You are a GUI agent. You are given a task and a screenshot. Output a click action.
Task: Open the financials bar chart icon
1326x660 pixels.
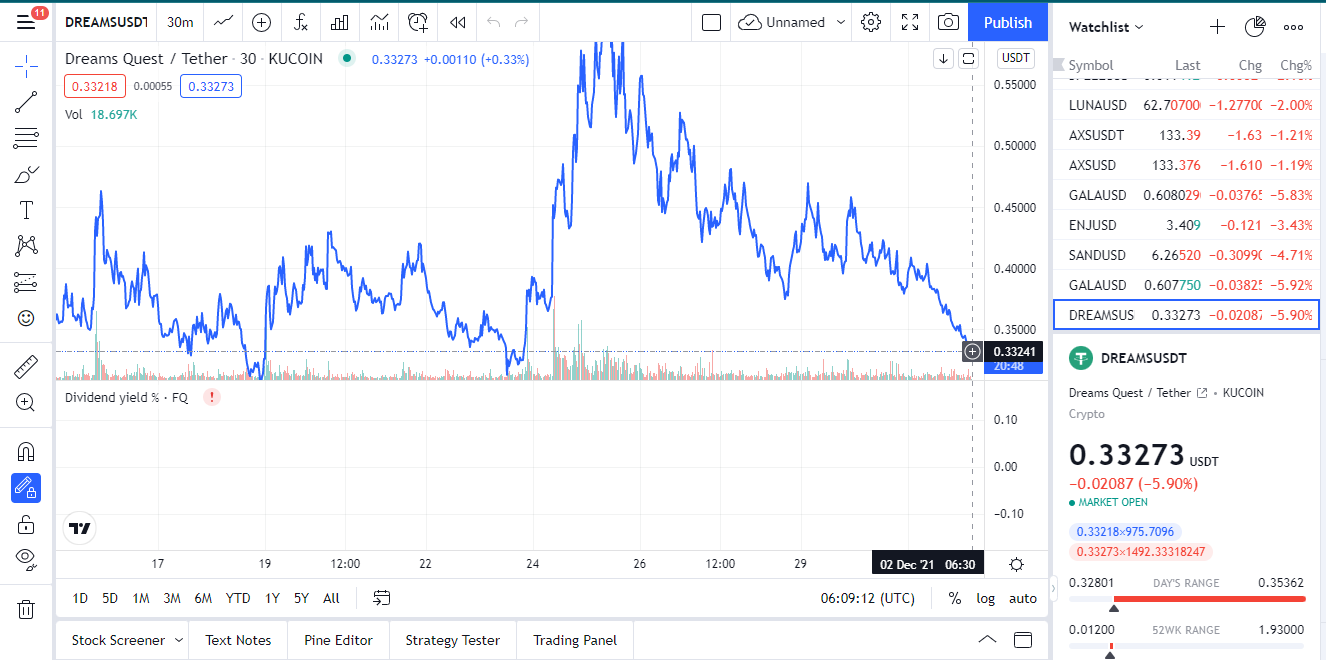pos(340,22)
